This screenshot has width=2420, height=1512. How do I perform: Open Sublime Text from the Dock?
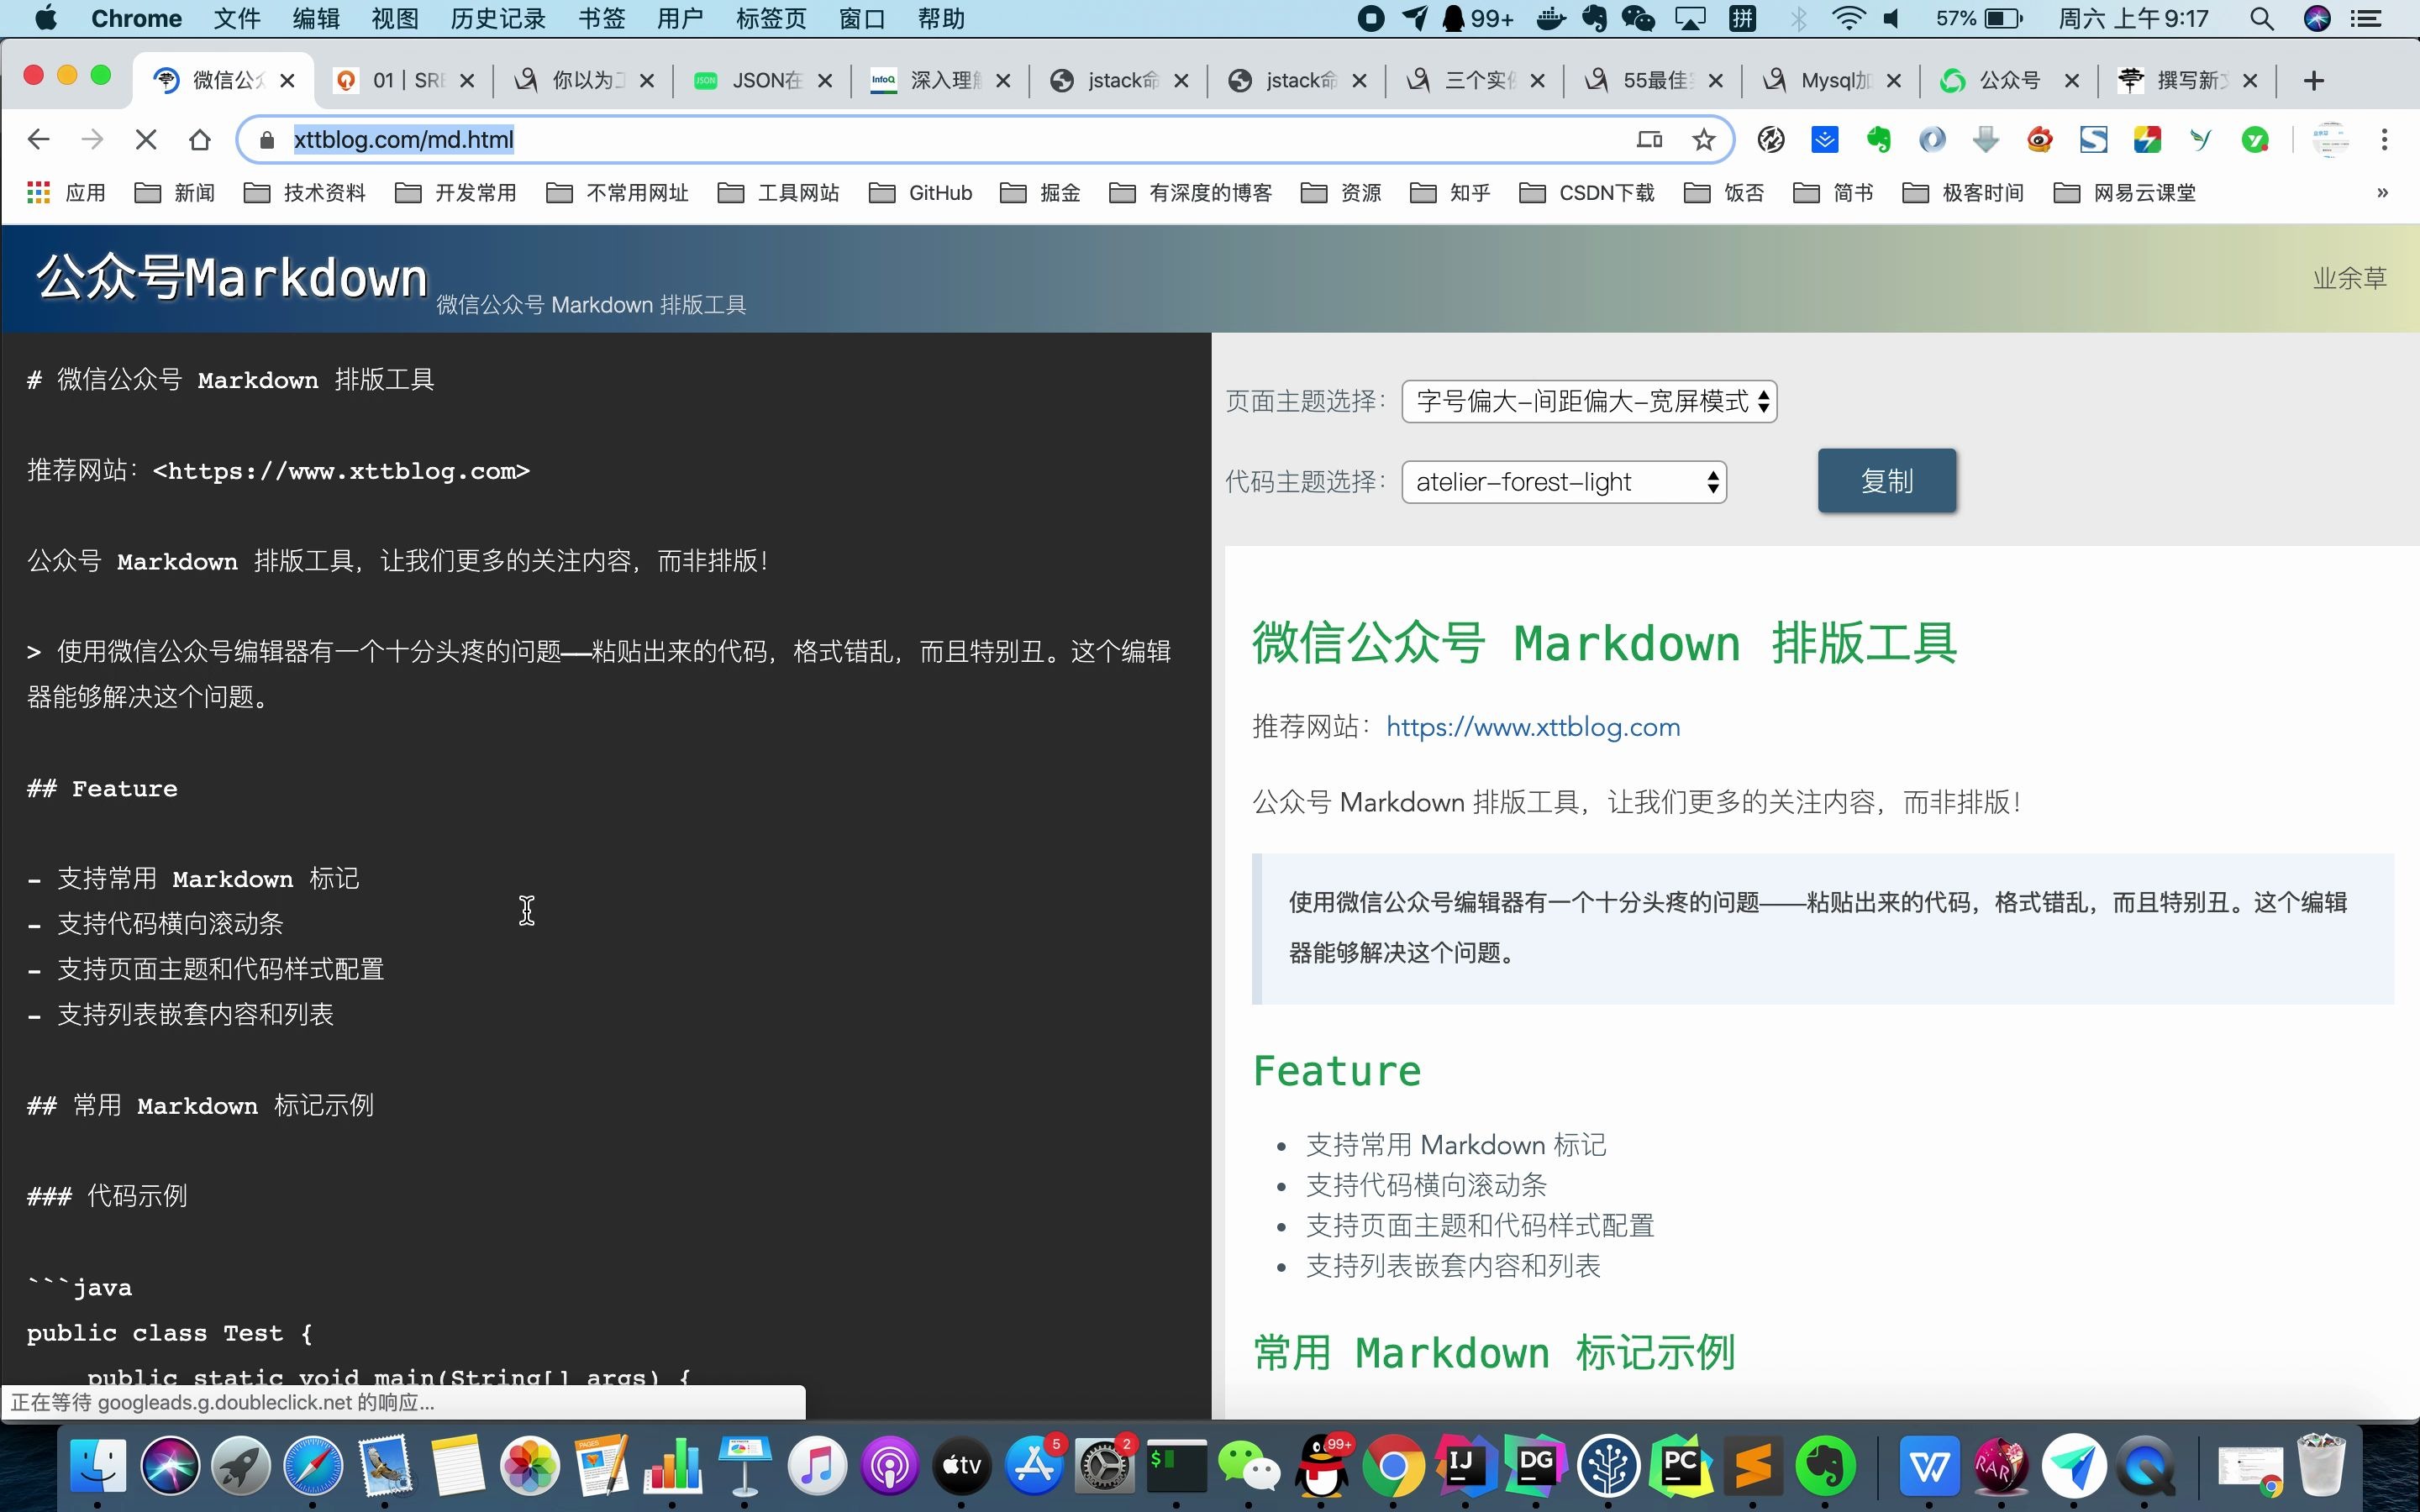(1753, 1467)
